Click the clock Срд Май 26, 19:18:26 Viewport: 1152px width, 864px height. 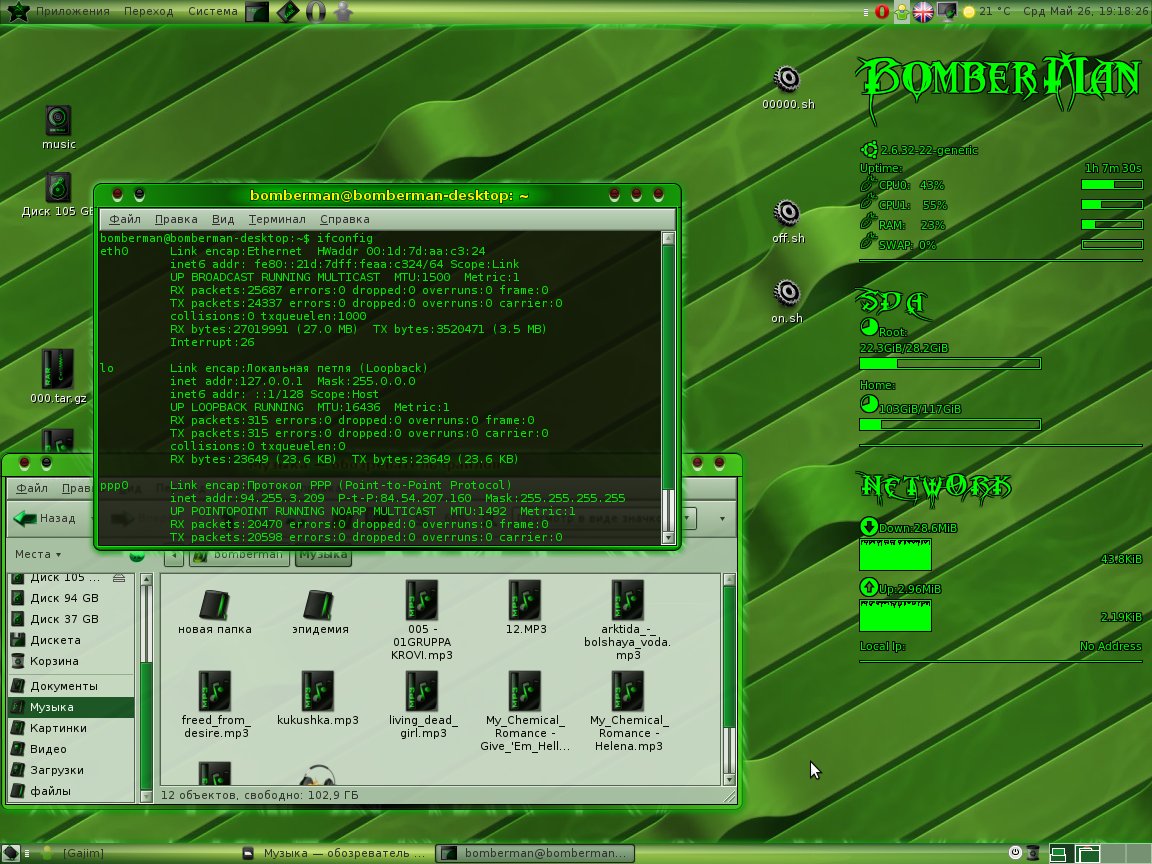pos(1086,12)
